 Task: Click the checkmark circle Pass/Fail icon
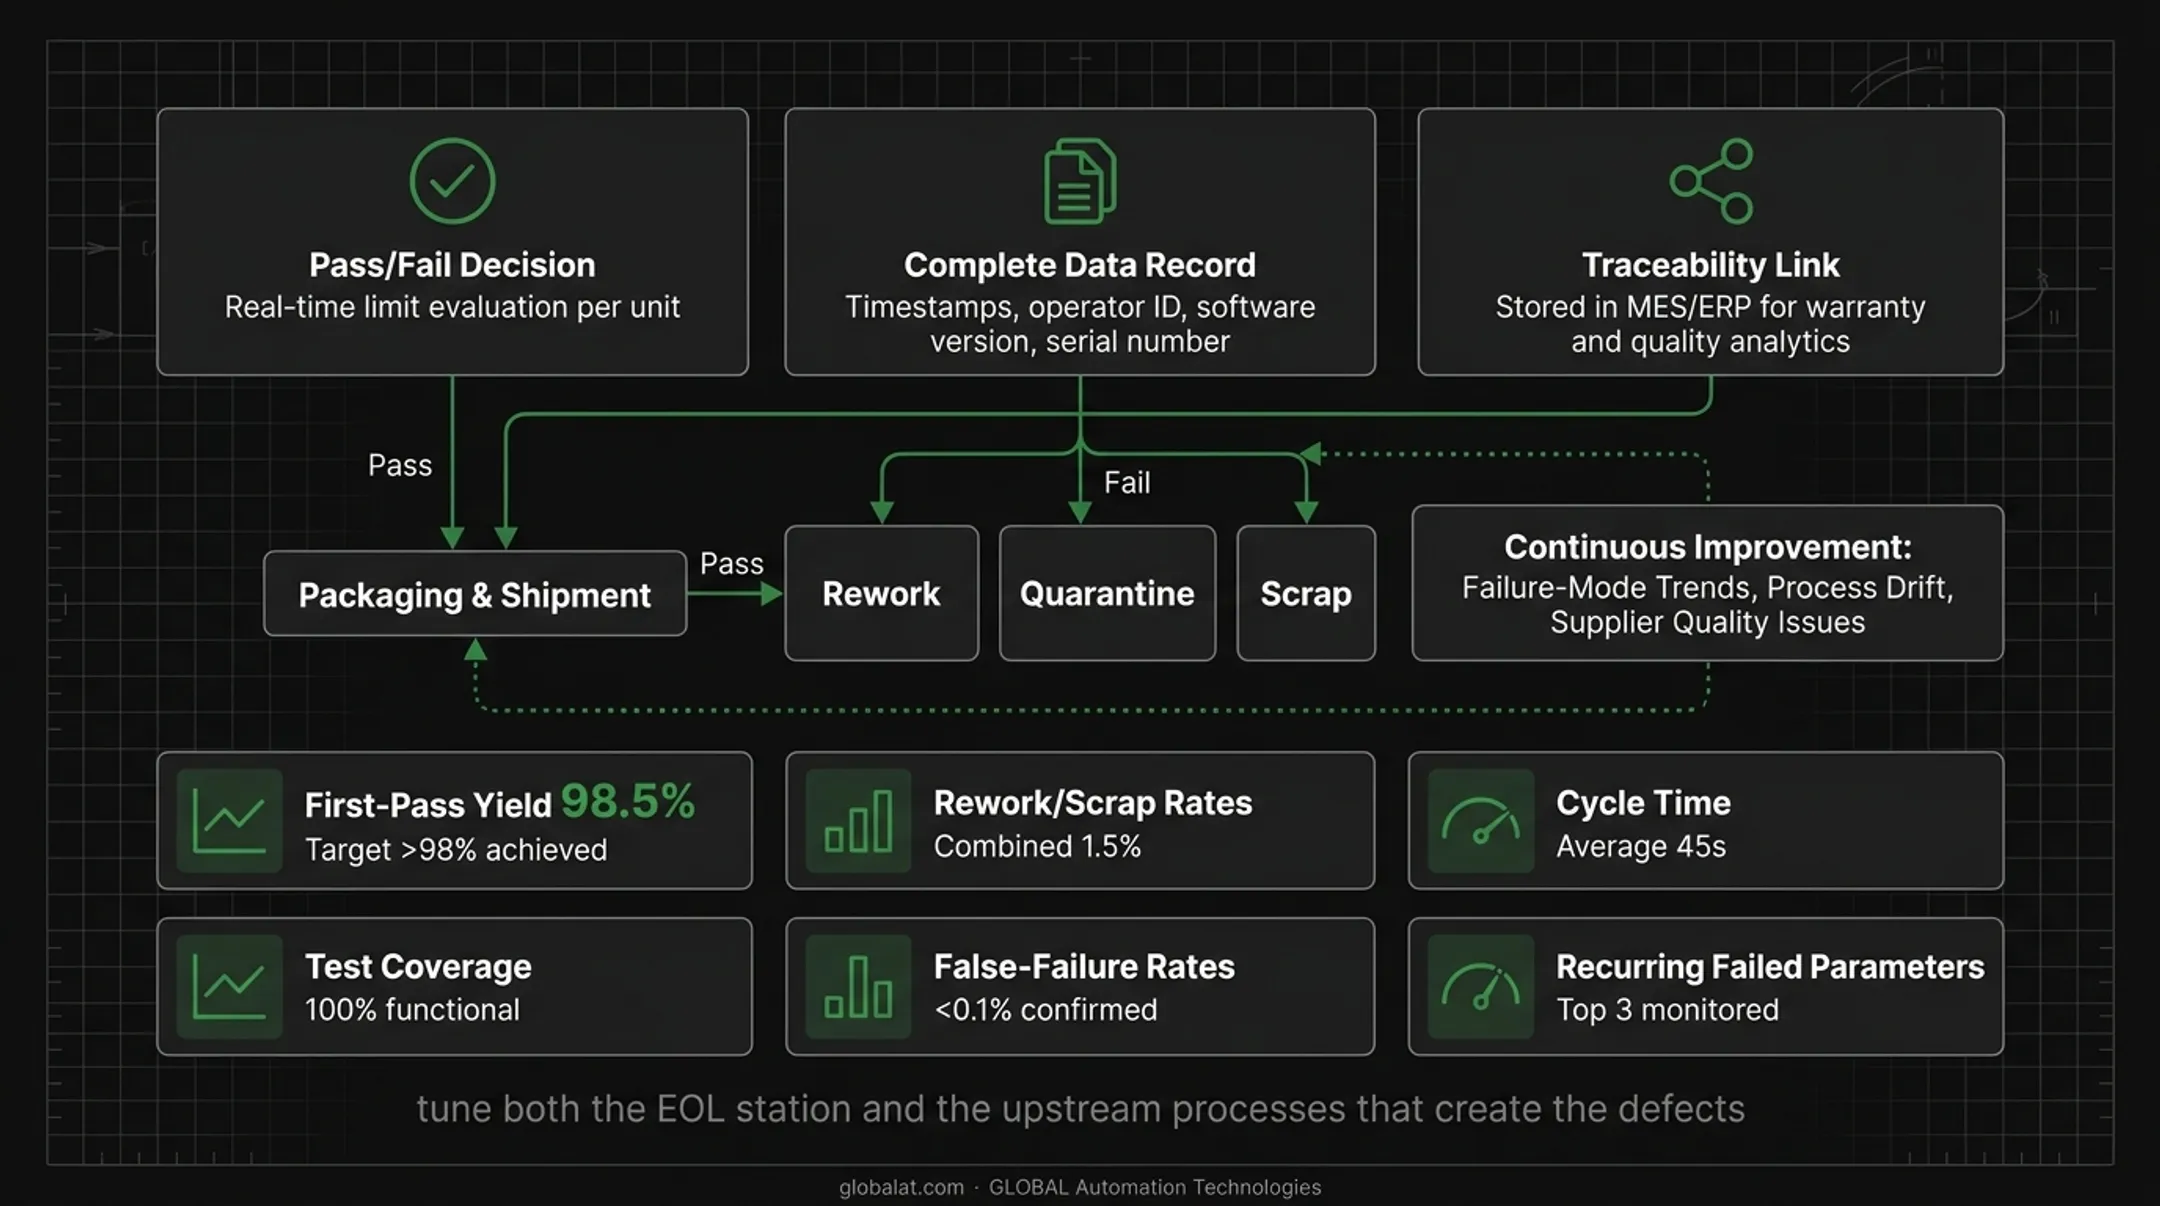(452, 181)
